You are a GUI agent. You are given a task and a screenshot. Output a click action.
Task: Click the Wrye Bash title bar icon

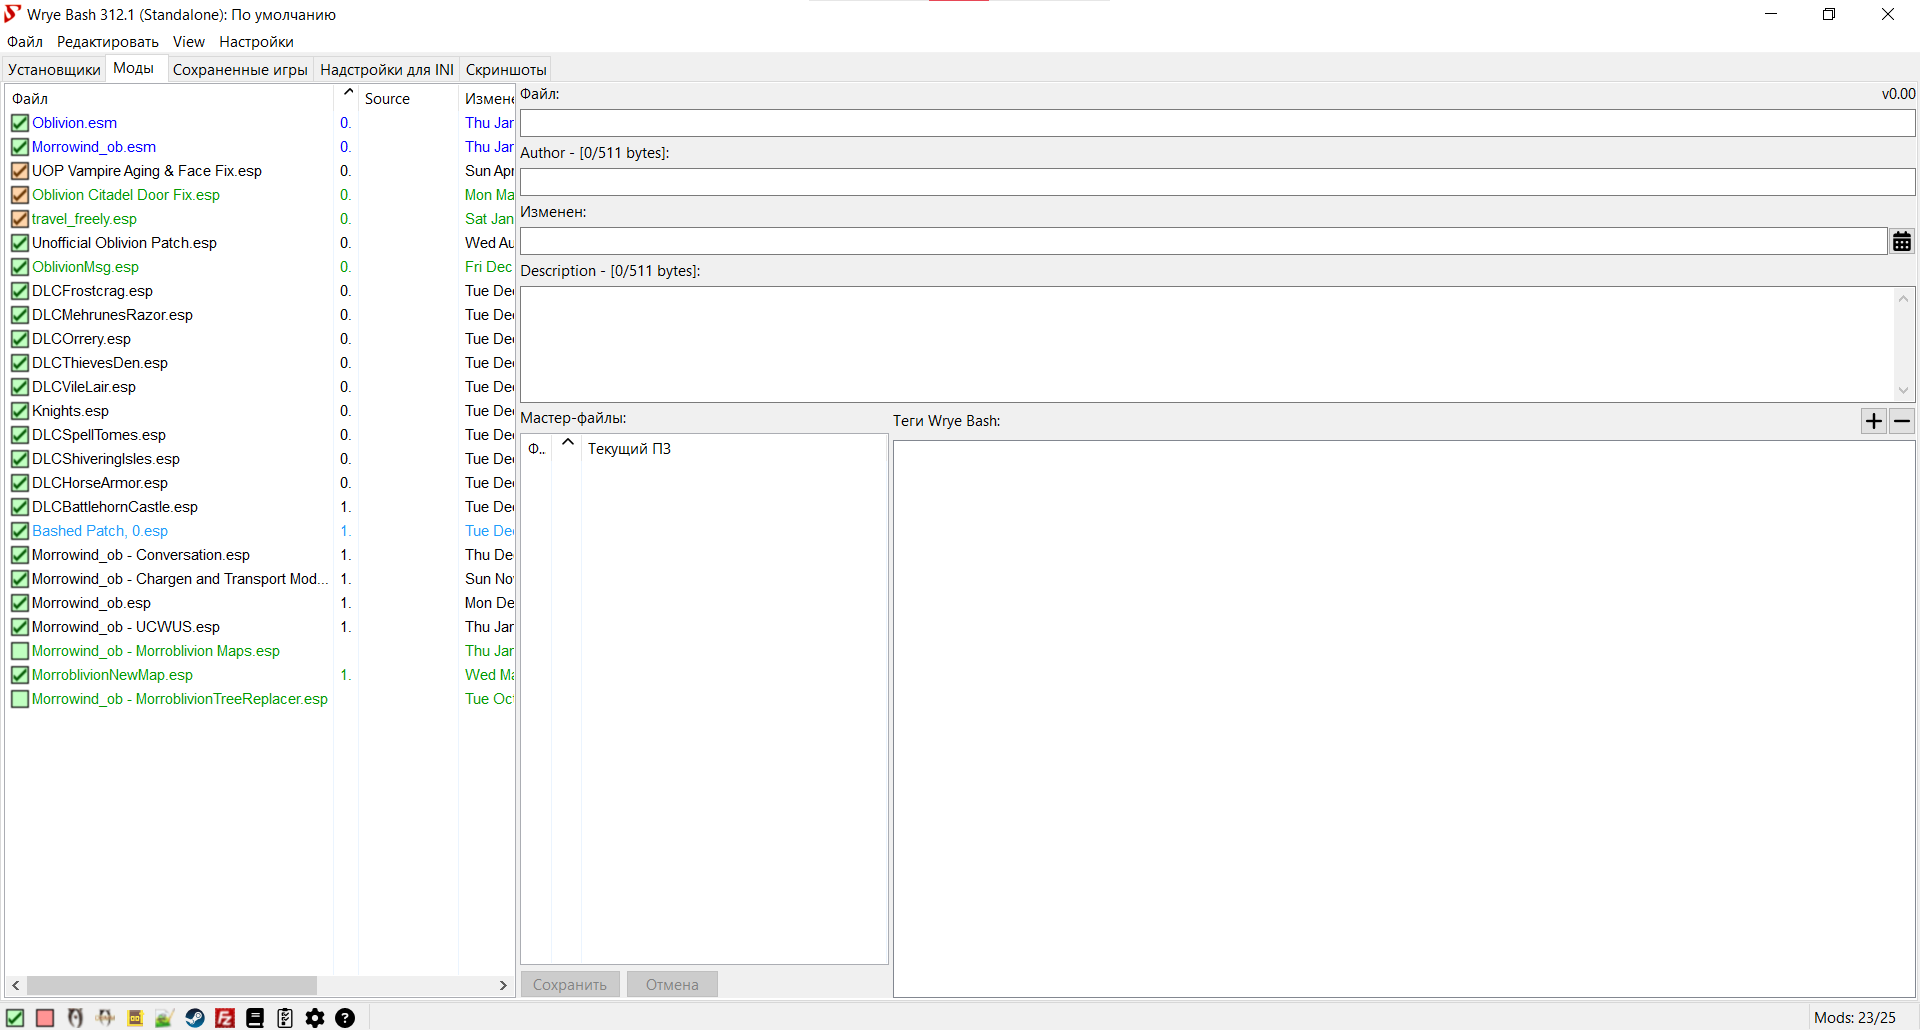click(13, 14)
